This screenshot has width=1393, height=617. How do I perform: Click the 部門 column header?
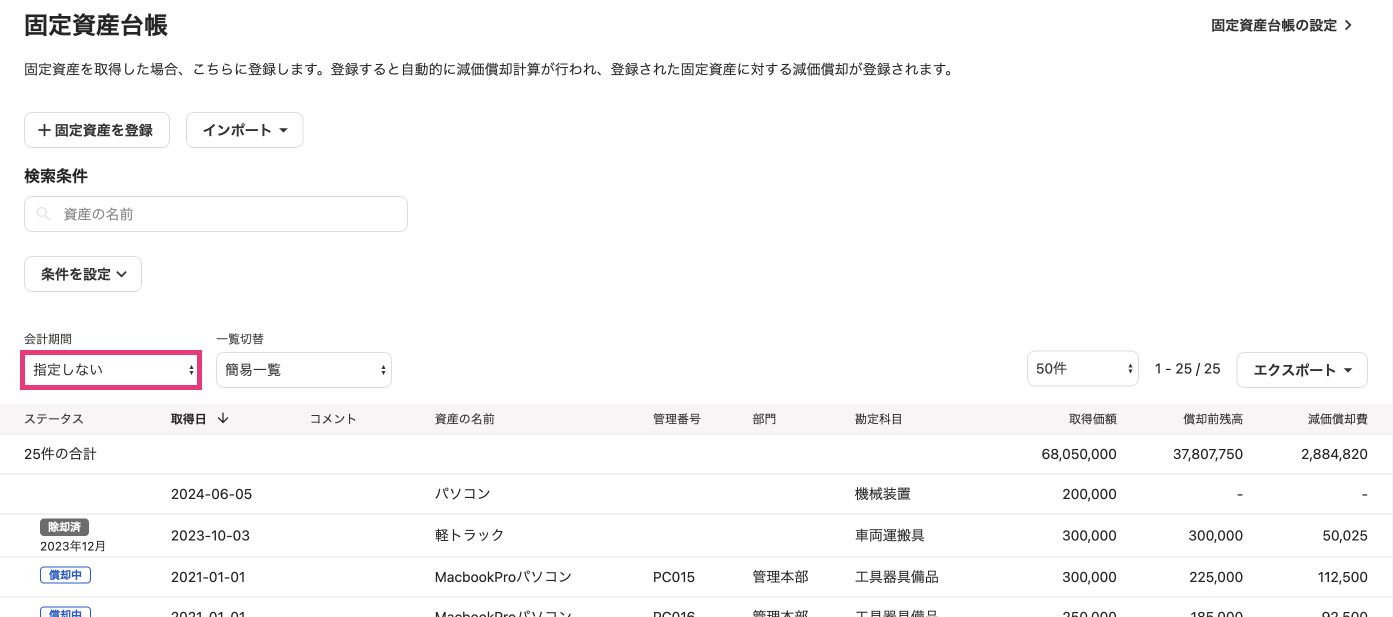point(765,419)
